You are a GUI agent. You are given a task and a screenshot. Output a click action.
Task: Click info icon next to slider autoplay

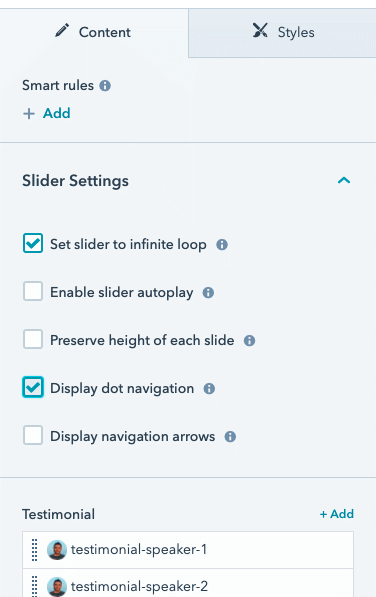208,293
